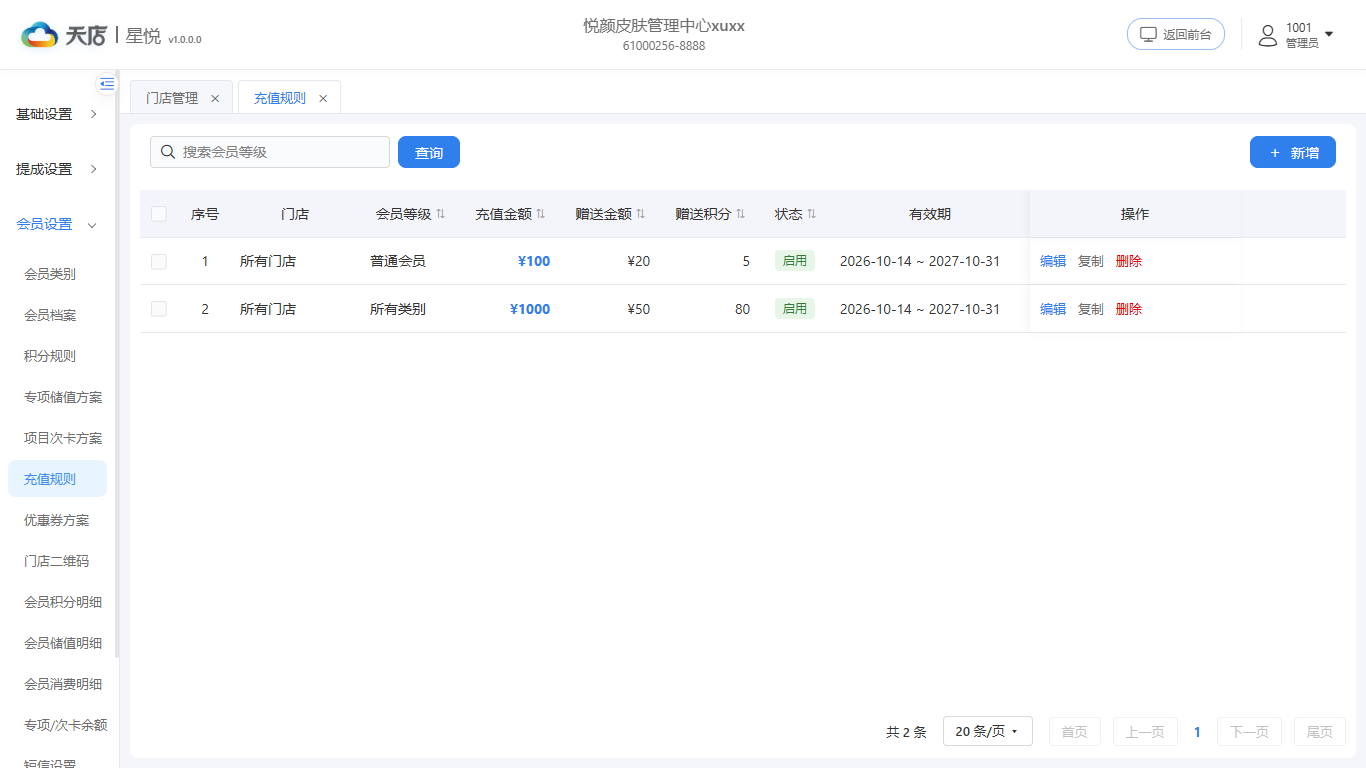1366x768 pixels.
Task: Sort by 状态 column sort icon
Action: point(812,214)
